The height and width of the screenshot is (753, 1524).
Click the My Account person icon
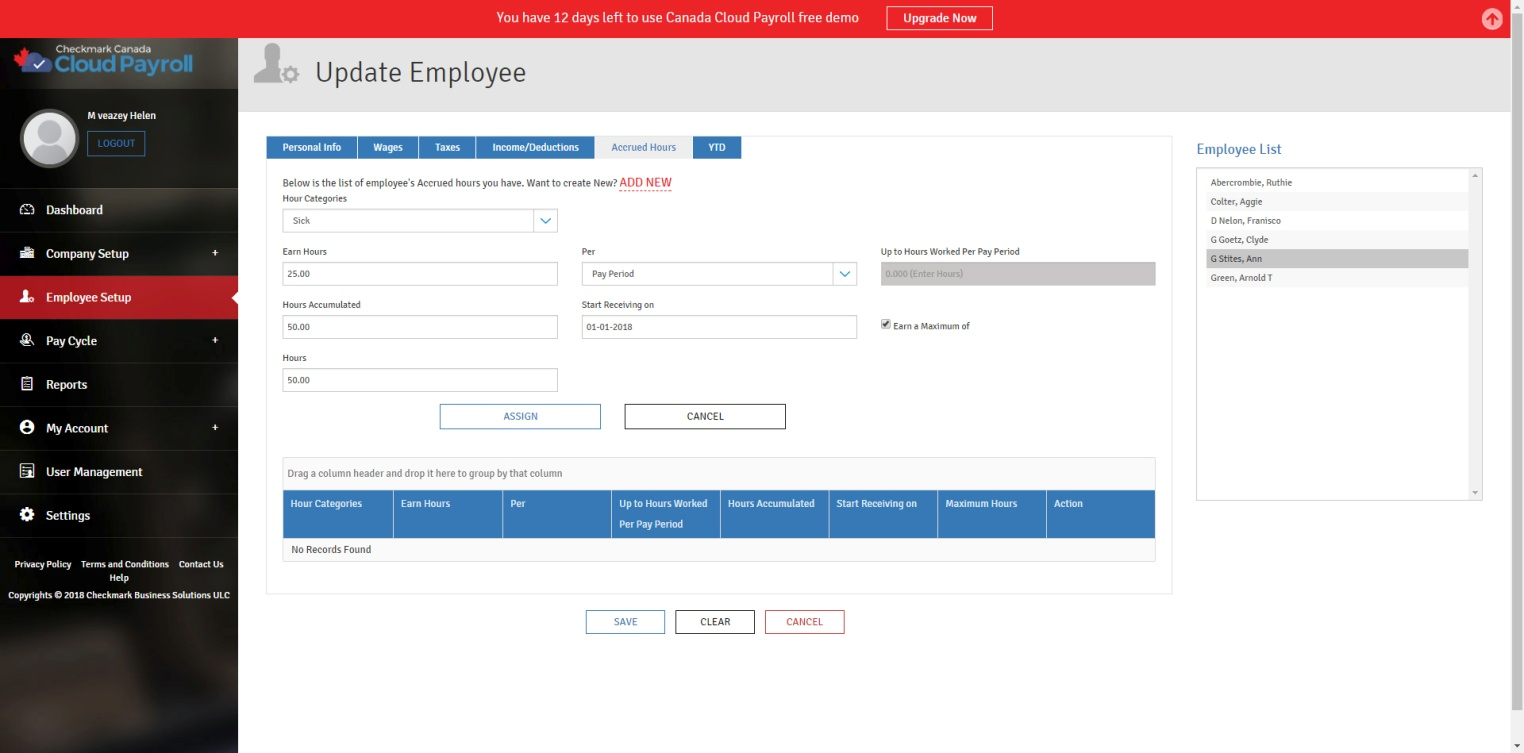pyautogui.click(x=27, y=428)
